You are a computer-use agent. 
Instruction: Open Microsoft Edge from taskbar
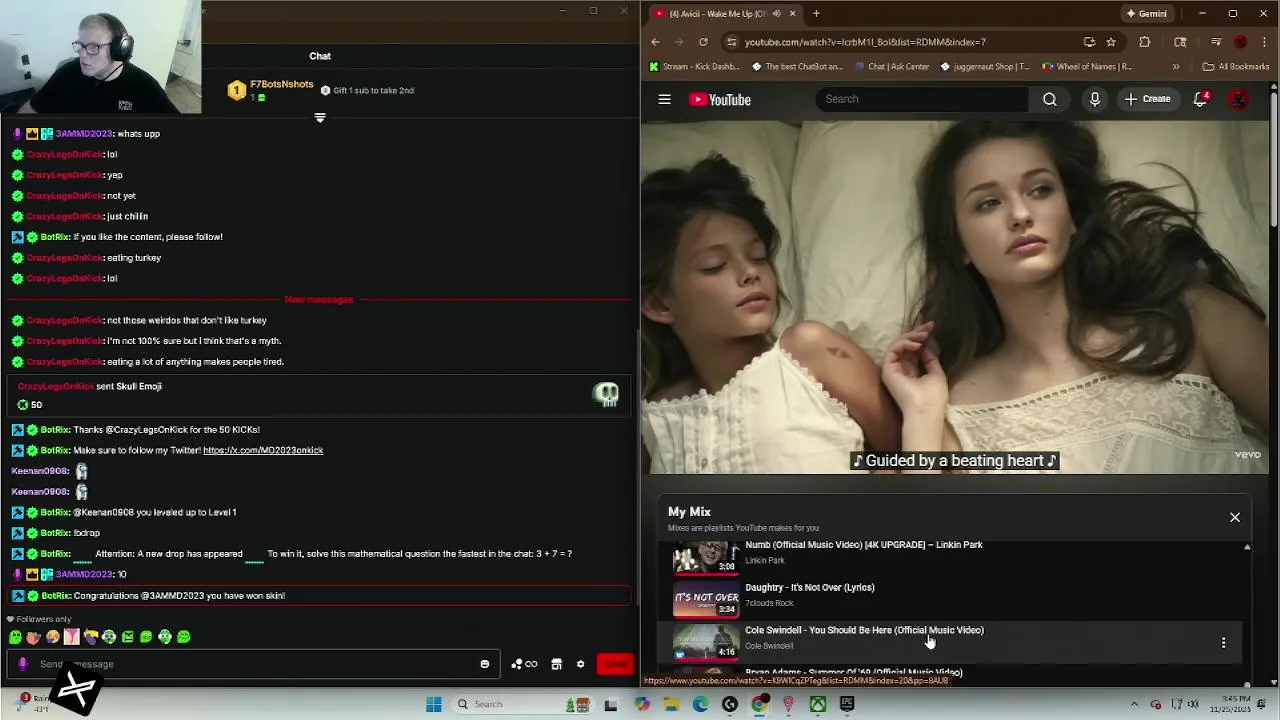tap(700, 704)
